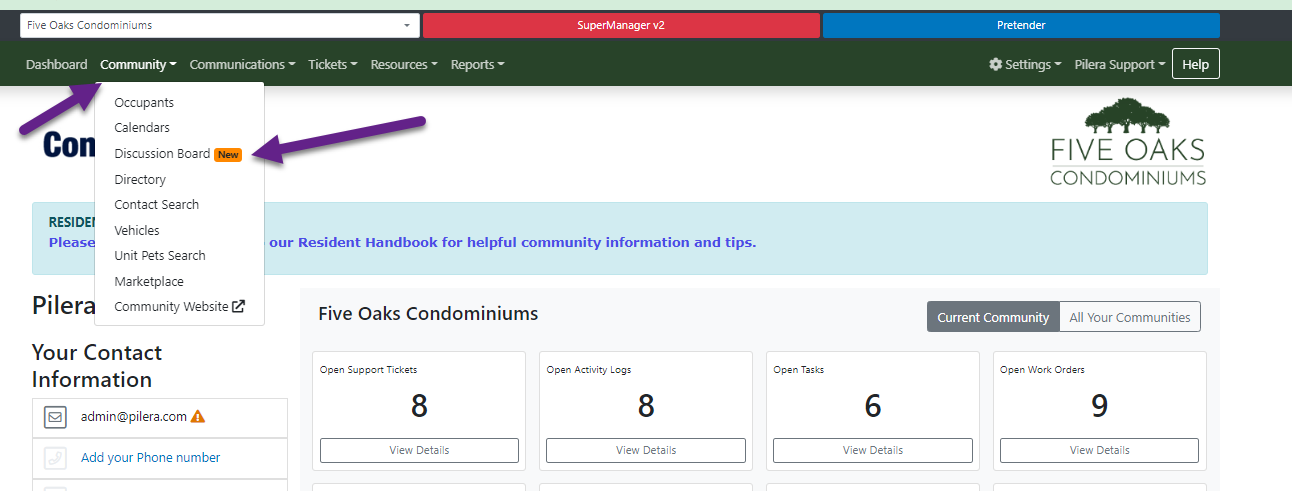
Task: Open the community selector dropdown
Action: click(219, 25)
